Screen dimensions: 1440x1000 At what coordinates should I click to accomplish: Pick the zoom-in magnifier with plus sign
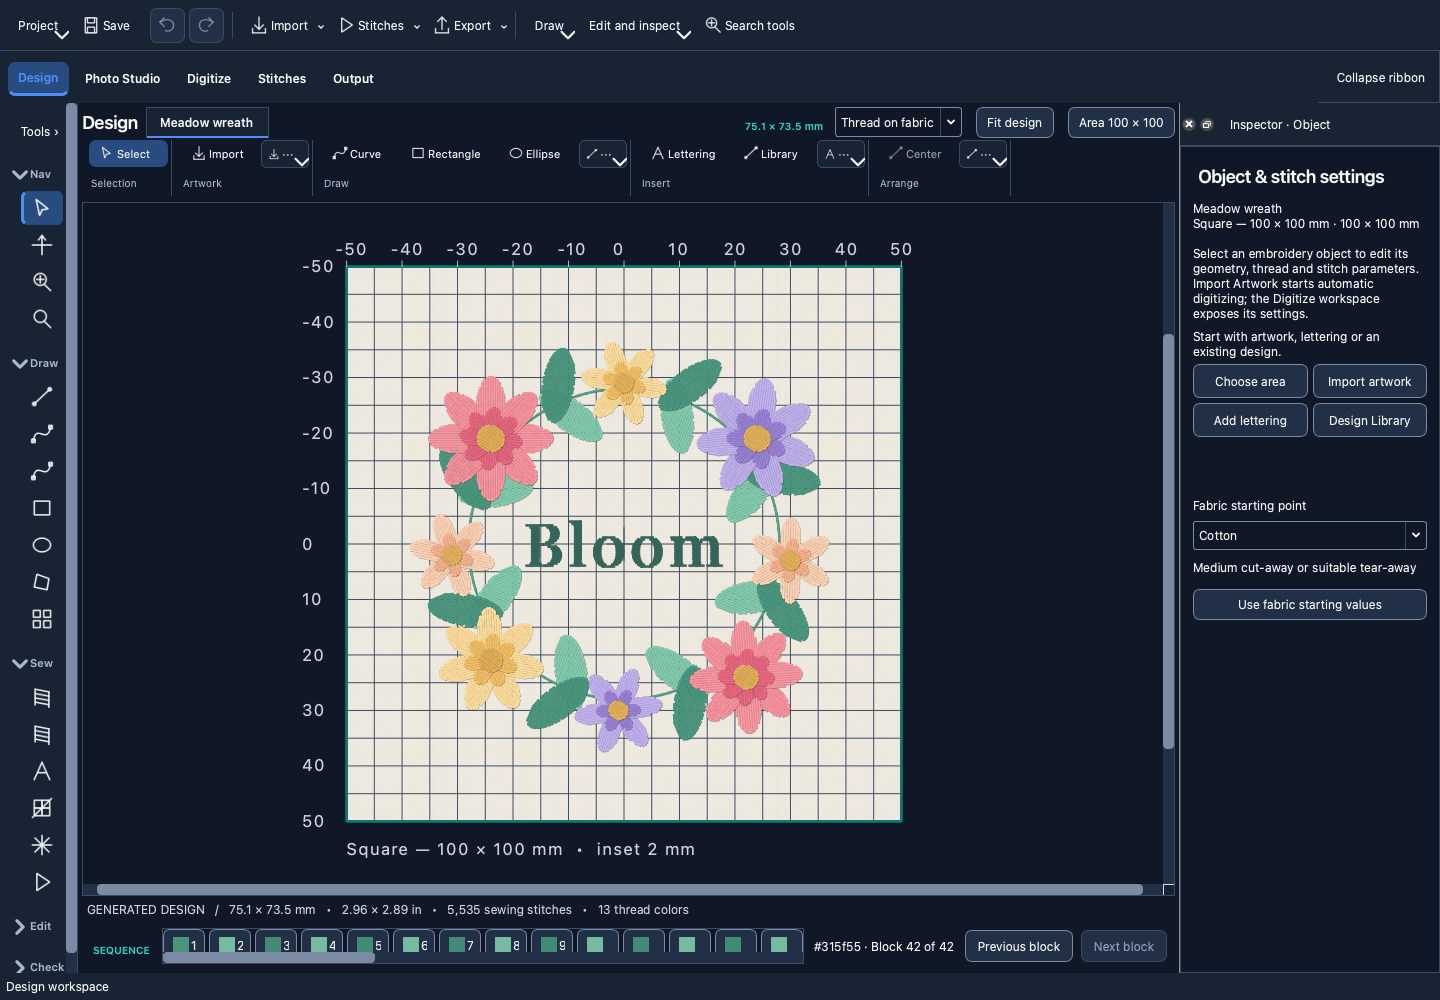42,282
